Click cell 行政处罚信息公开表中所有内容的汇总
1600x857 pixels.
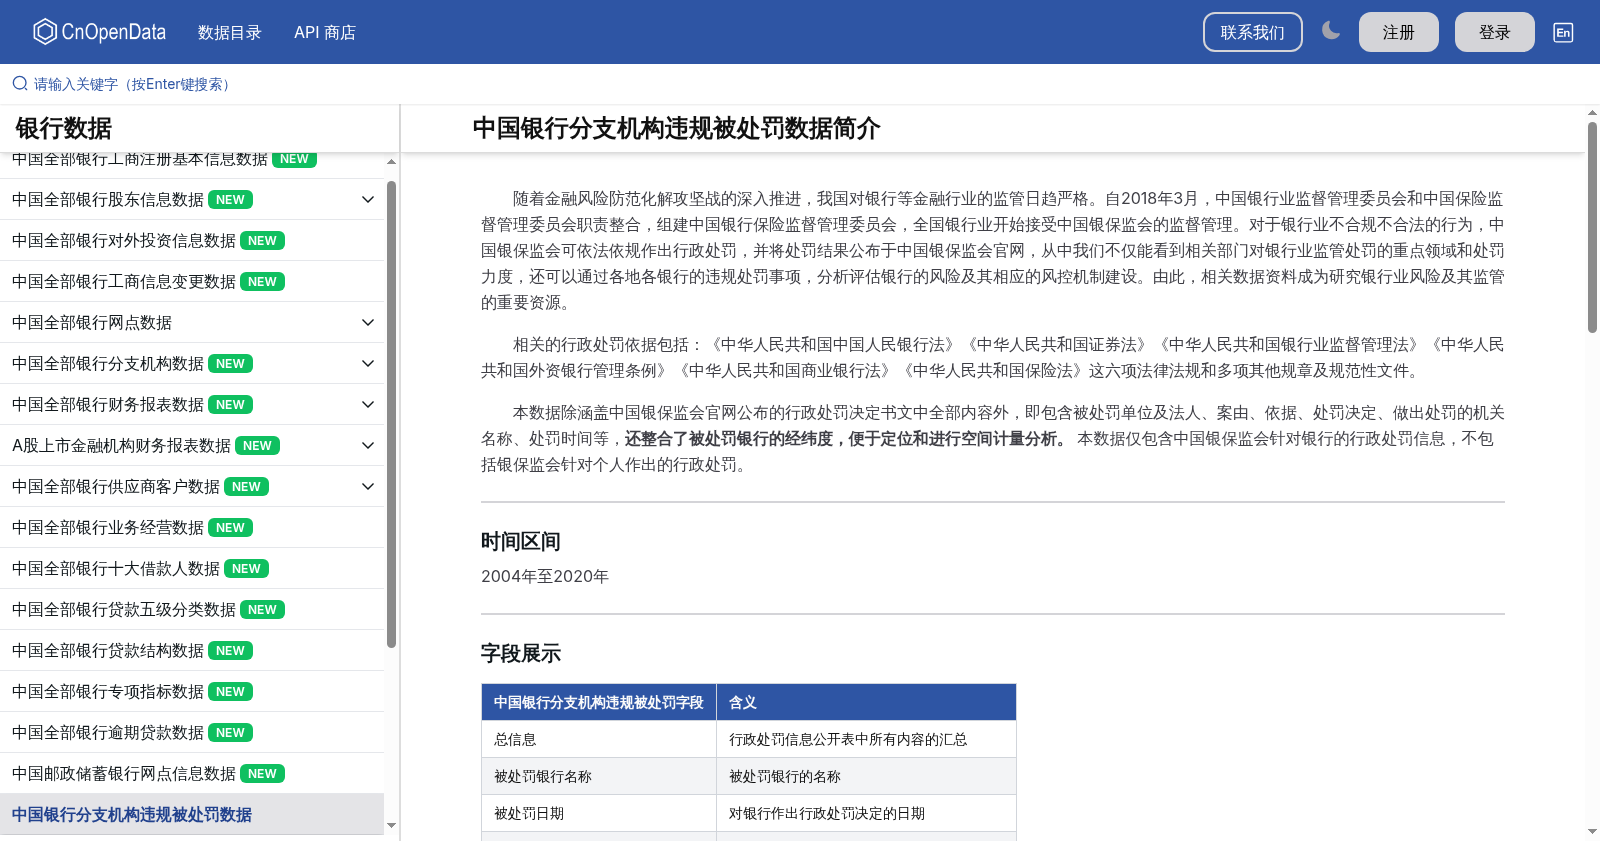pyautogui.click(x=867, y=739)
